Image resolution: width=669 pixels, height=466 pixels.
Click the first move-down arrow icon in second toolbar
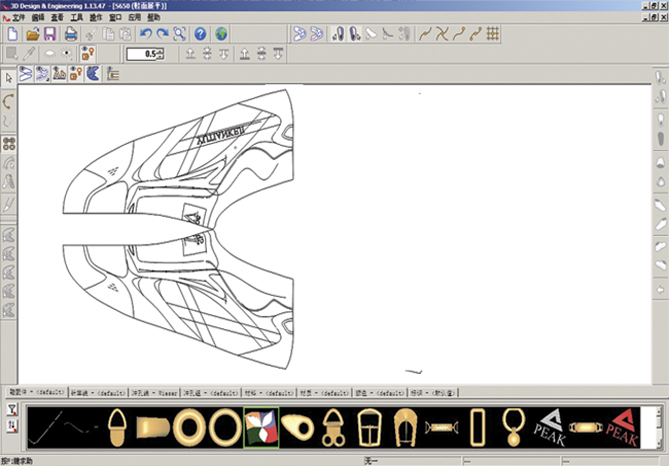coord(224,54)
